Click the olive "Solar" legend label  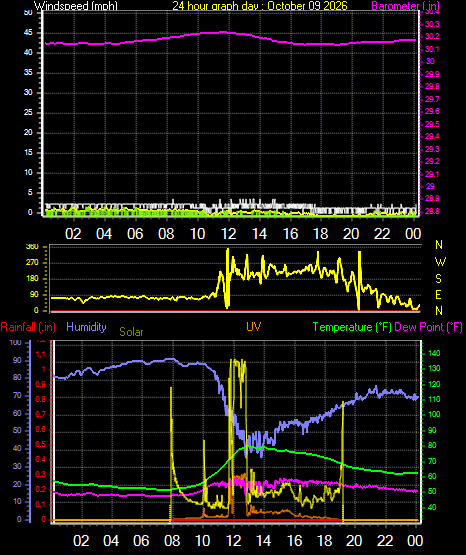tap(131, 332)
